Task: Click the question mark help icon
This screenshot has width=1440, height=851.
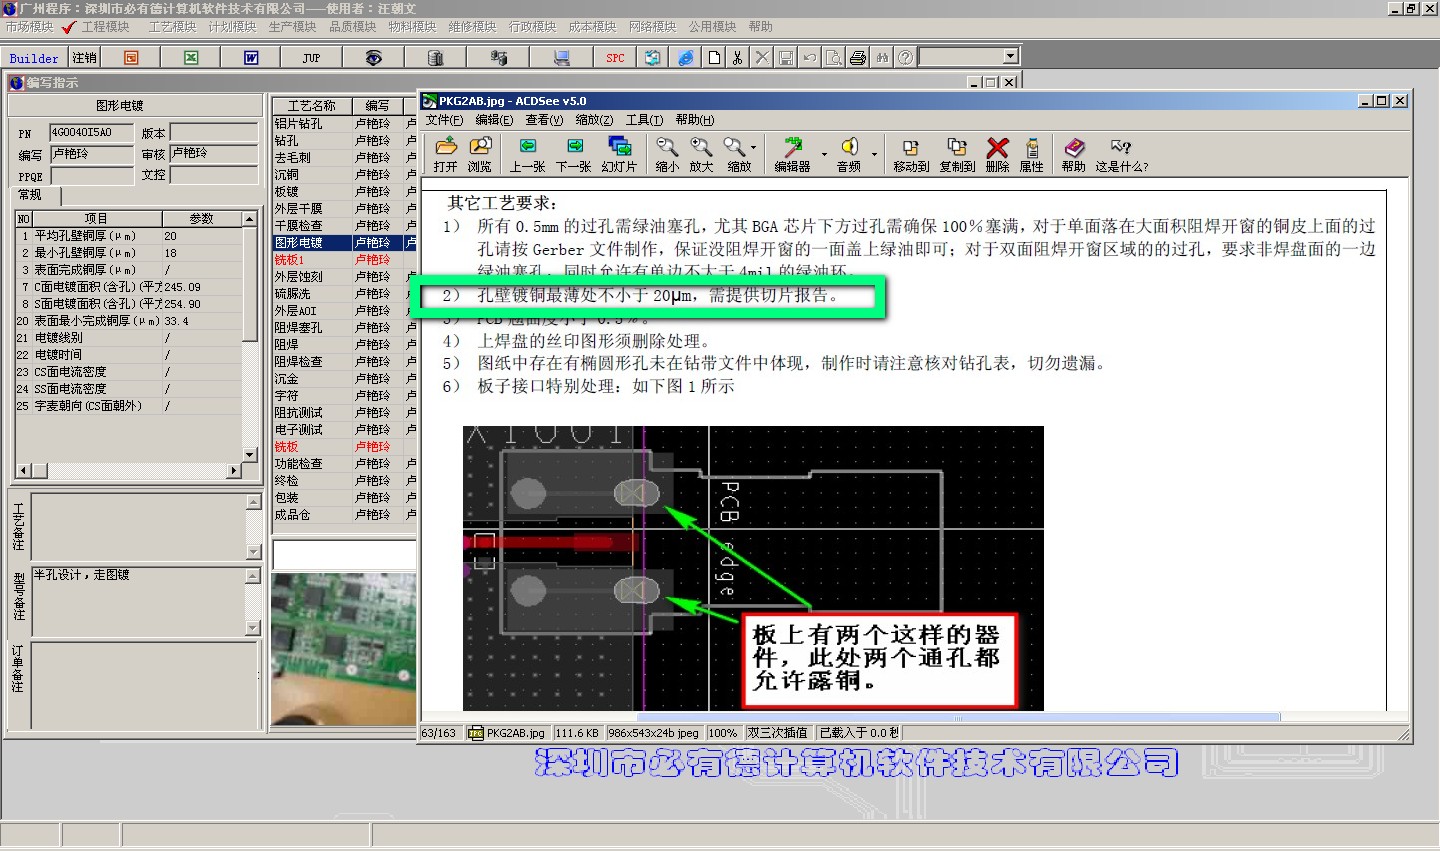Action: [x=906, y=58]
